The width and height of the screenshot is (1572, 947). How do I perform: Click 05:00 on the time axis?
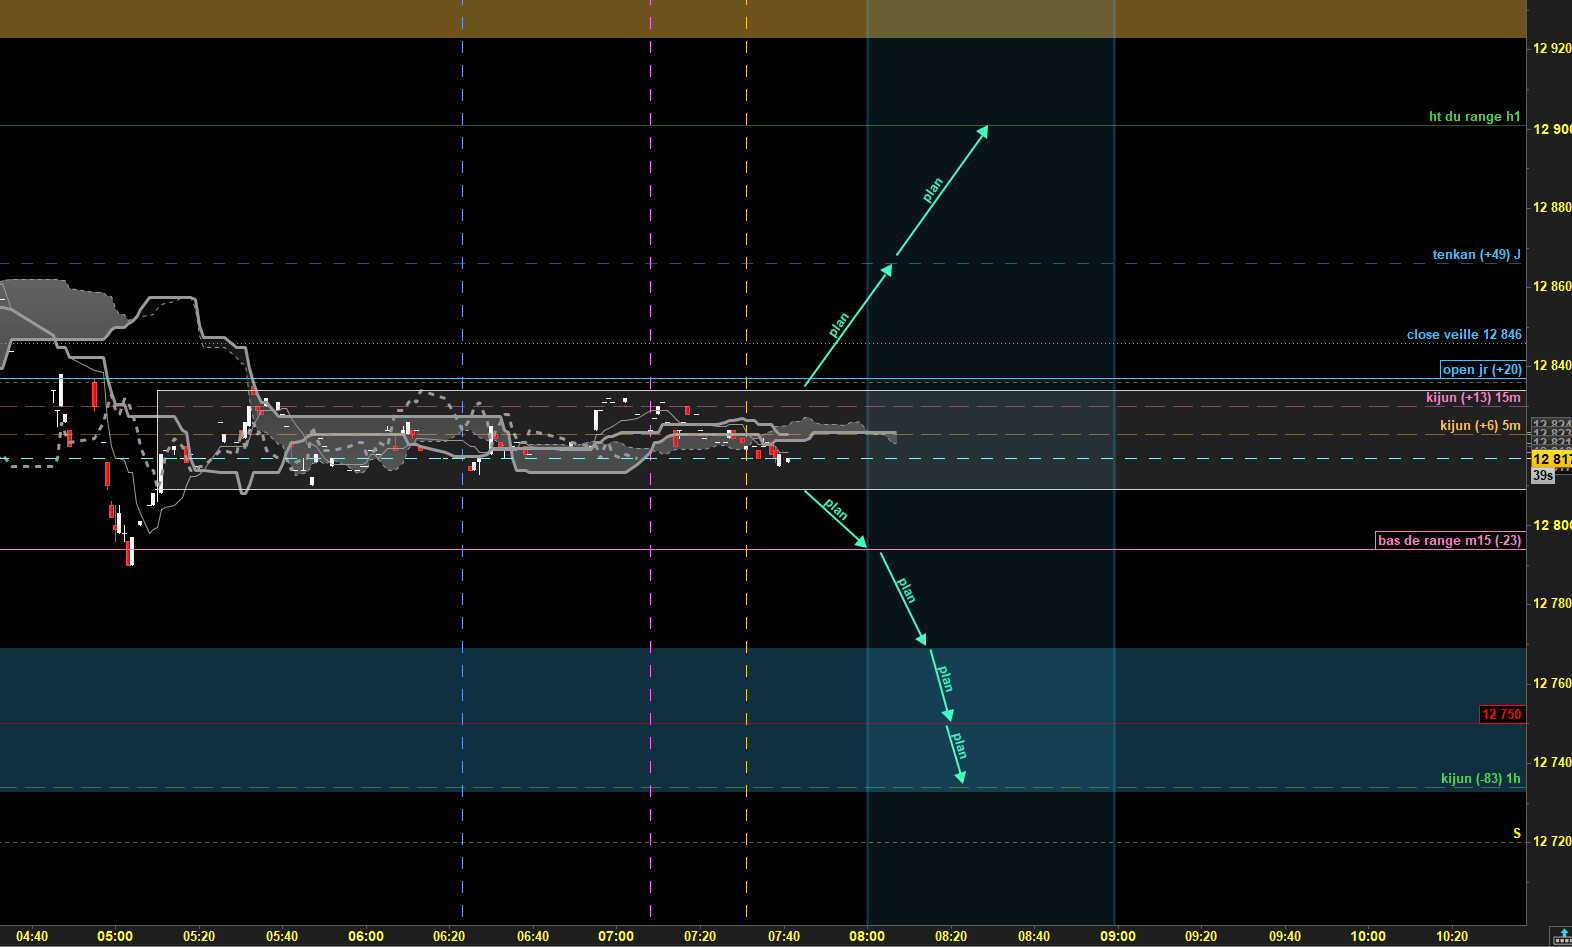(x=115, y=936)
